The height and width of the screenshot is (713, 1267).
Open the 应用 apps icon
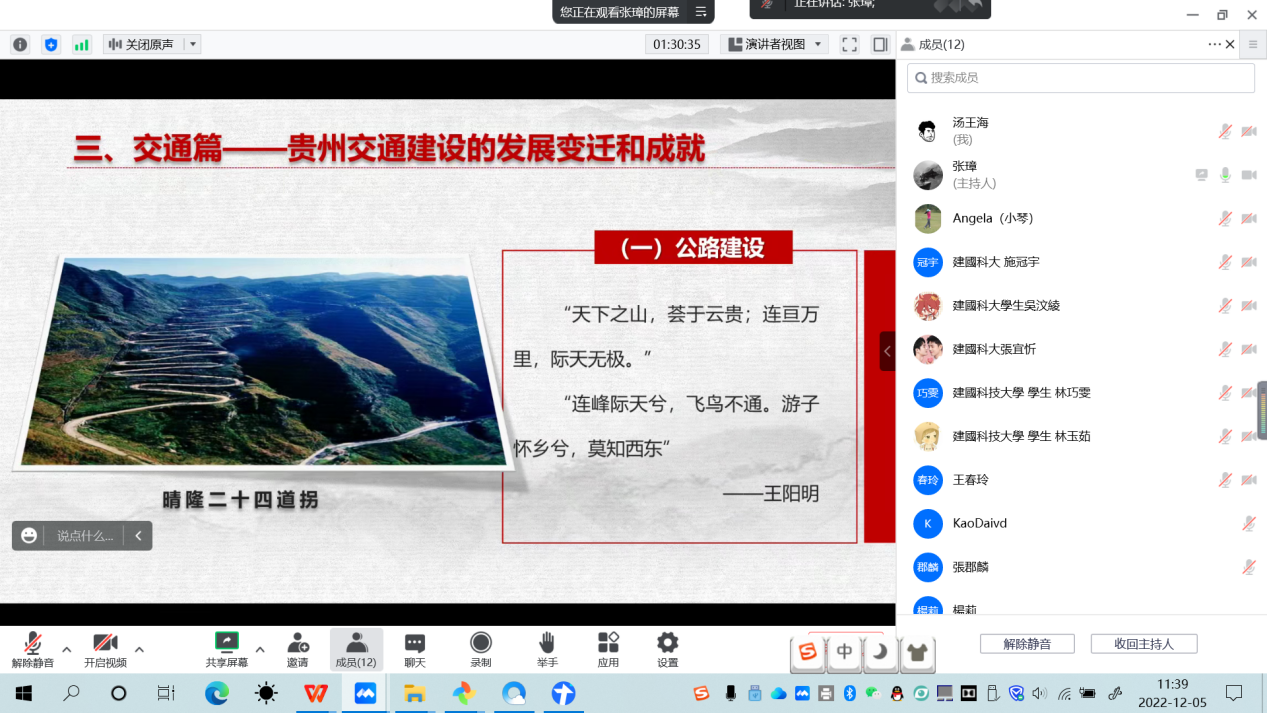pos(608,648)
